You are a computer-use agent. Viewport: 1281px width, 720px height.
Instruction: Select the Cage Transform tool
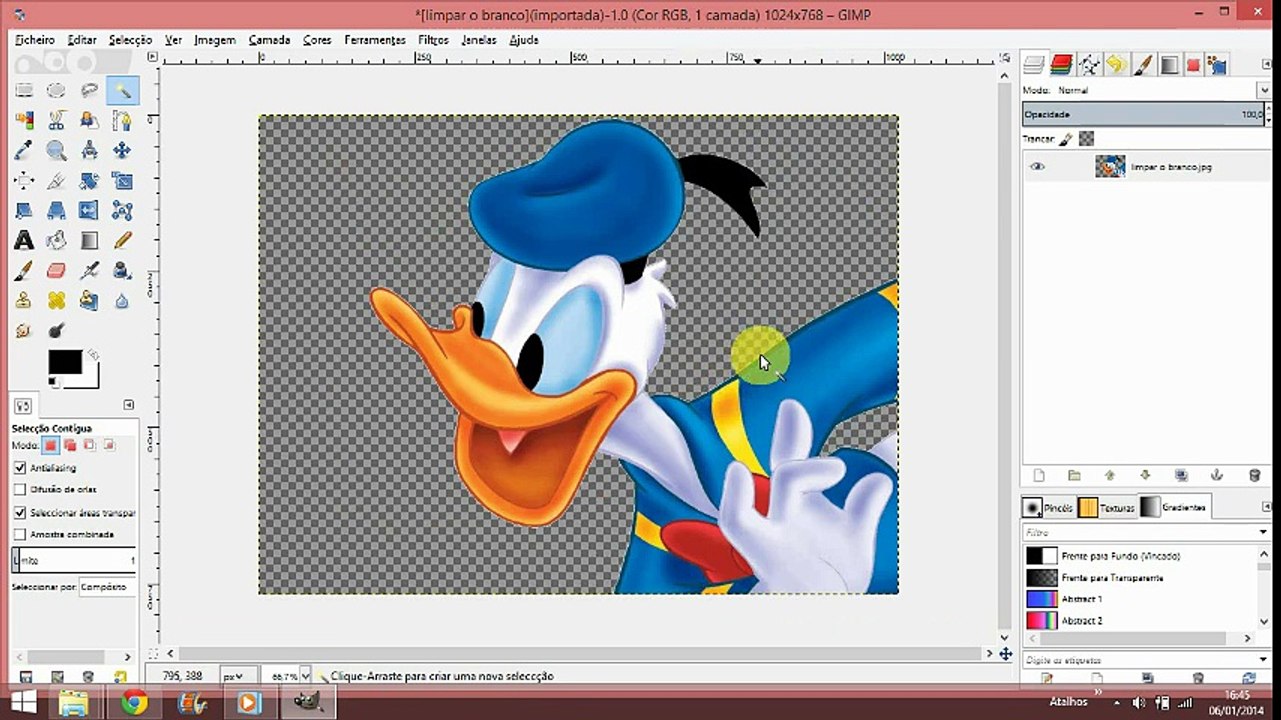point(122,211)
